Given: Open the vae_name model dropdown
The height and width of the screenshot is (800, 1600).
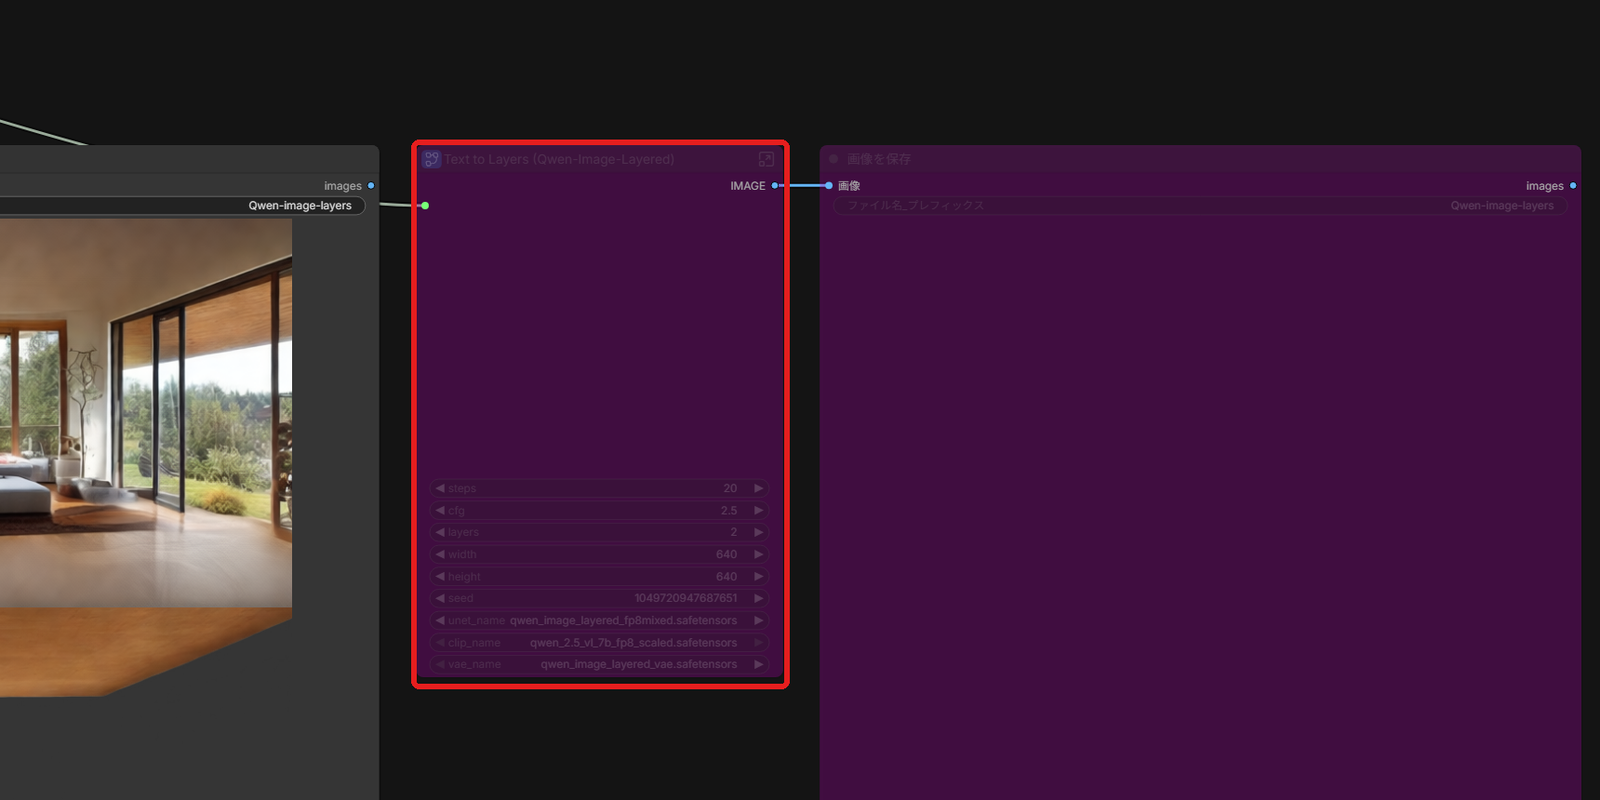Looking at the screenshot, I should pos(600,664).
